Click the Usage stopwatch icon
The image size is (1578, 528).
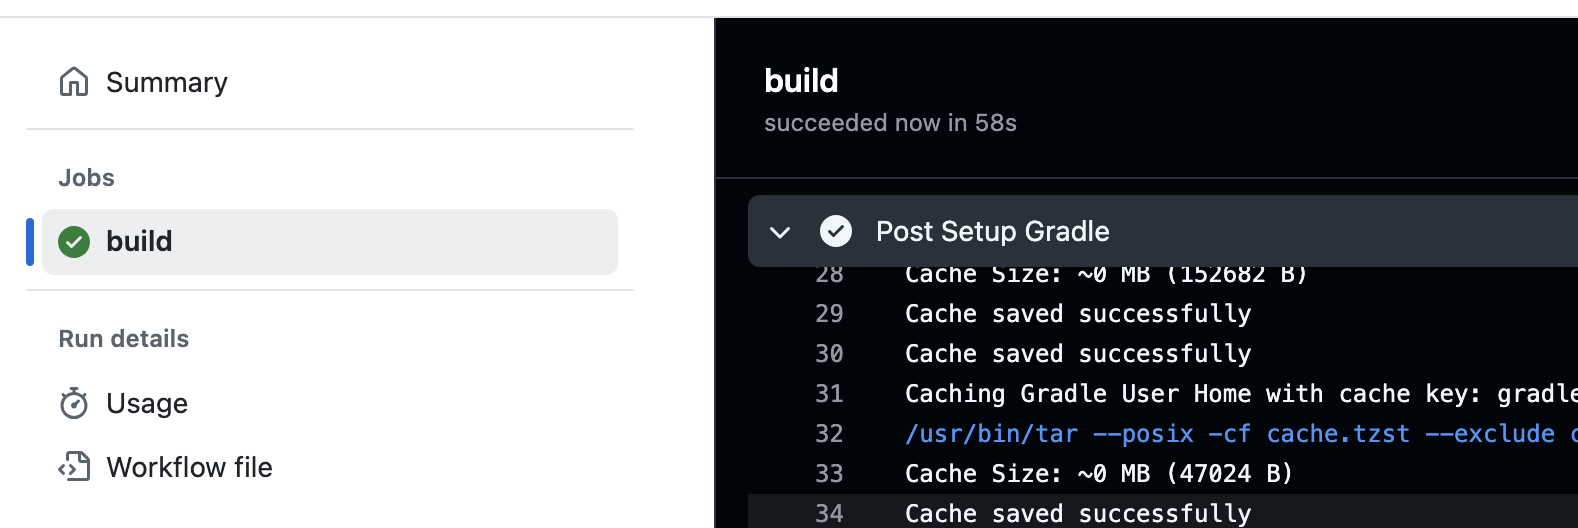[74, 403]
